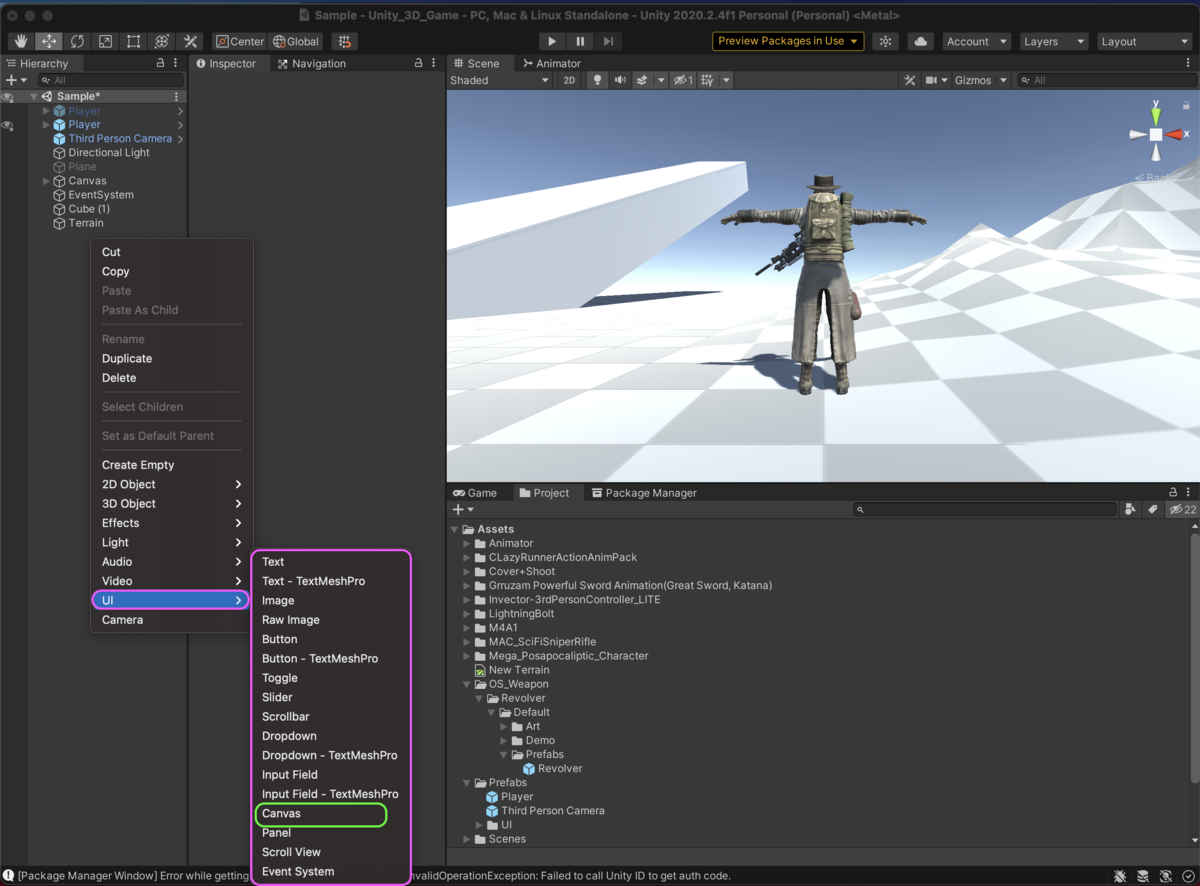Open the Shaded draw mode dropdown
The width and height of the screenshot is (1200, 886).
[x=499, y=80]
